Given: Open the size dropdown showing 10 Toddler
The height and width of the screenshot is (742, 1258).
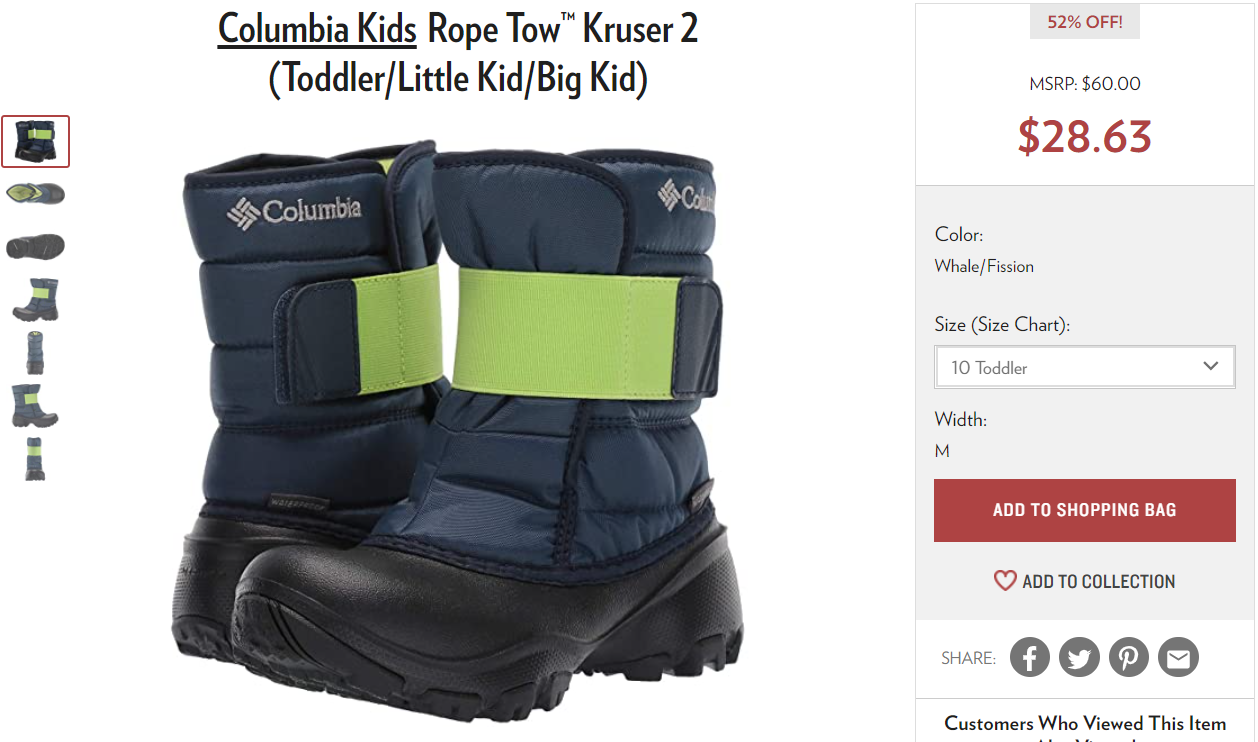Looking at the screenshot, I should [1085, 367].
